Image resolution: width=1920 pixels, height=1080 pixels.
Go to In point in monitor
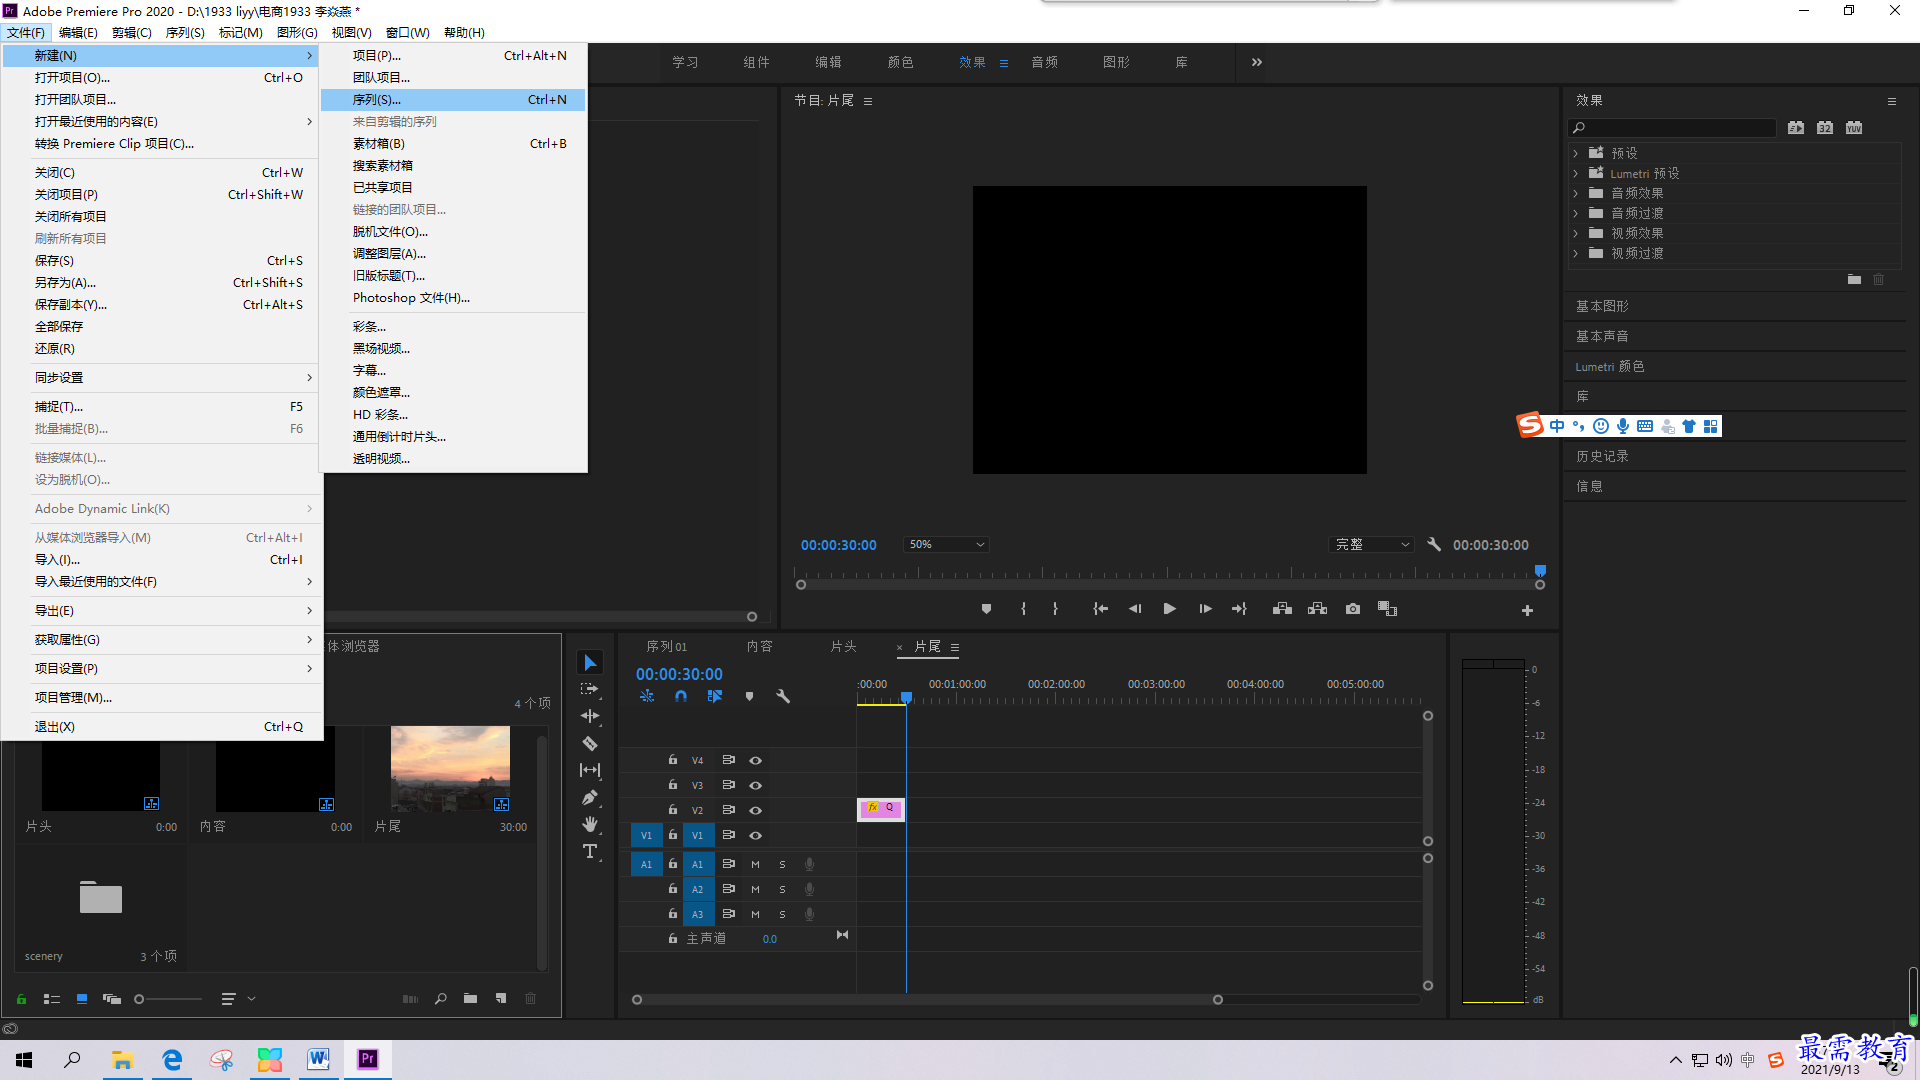pyautogui.click(x=1100, y=609)
